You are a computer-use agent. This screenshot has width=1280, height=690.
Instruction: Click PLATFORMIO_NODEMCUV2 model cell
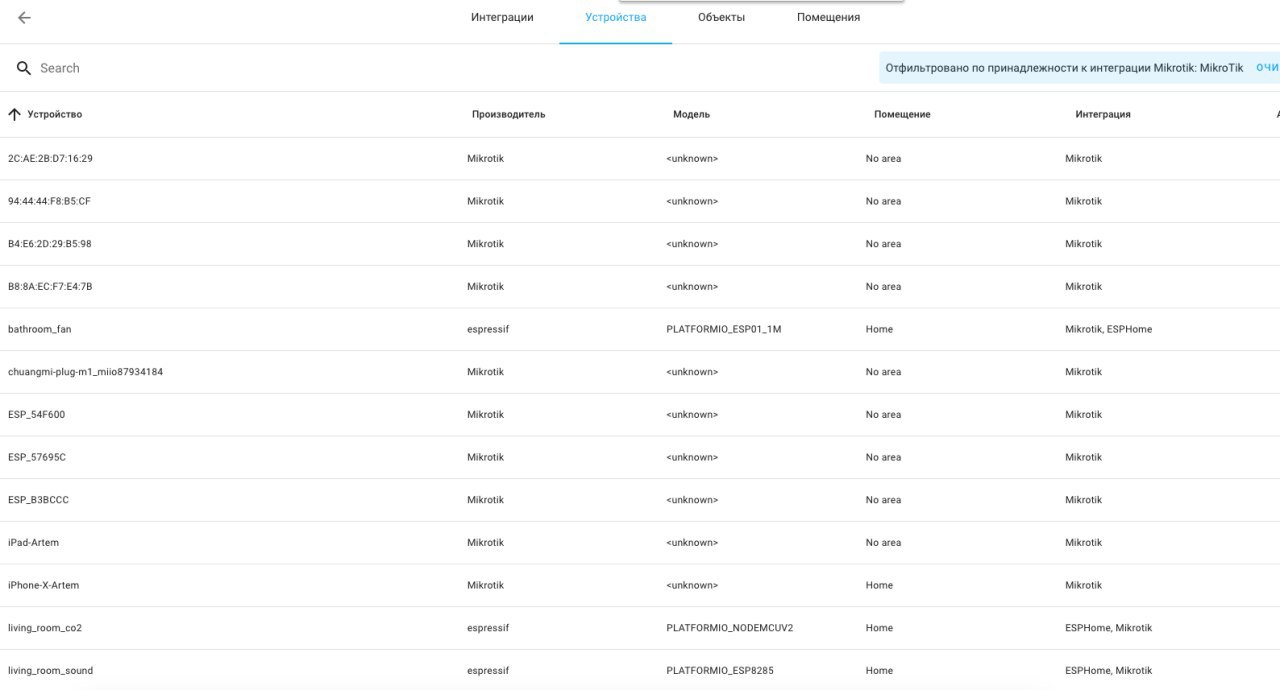pyautogui.click(x=729, y=628)
